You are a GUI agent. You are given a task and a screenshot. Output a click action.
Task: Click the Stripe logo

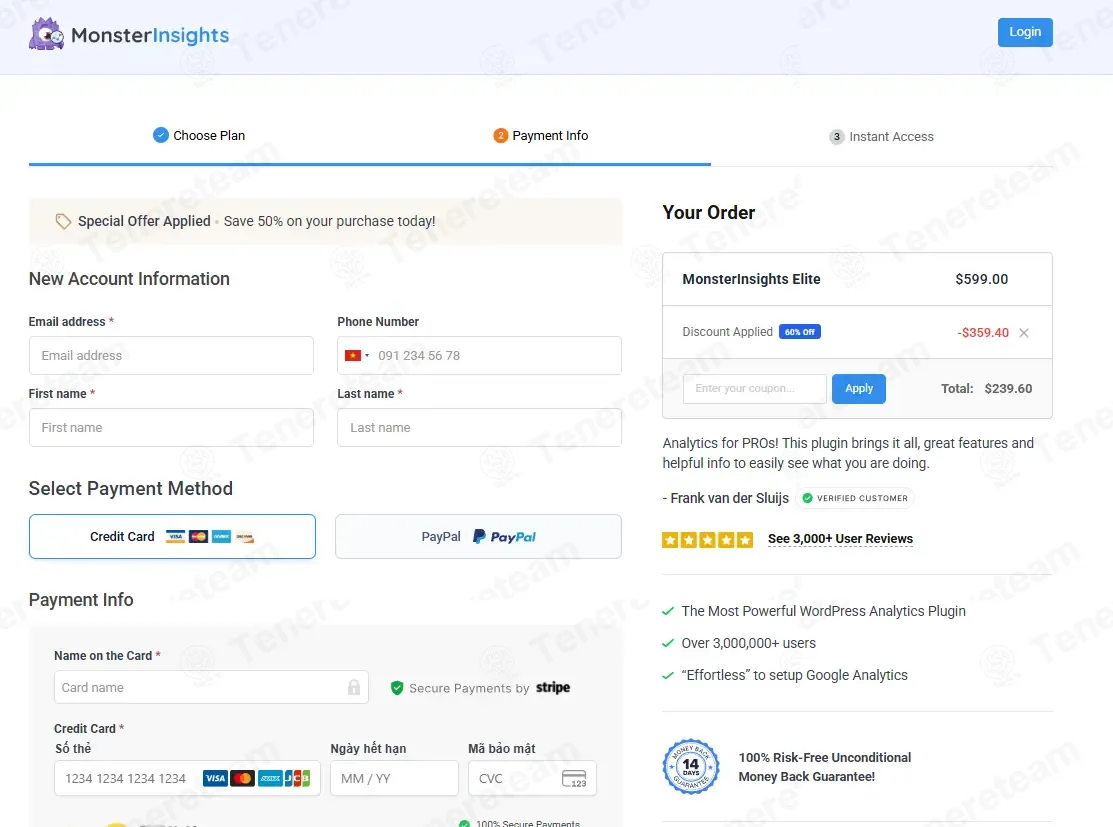pos(553,687)
